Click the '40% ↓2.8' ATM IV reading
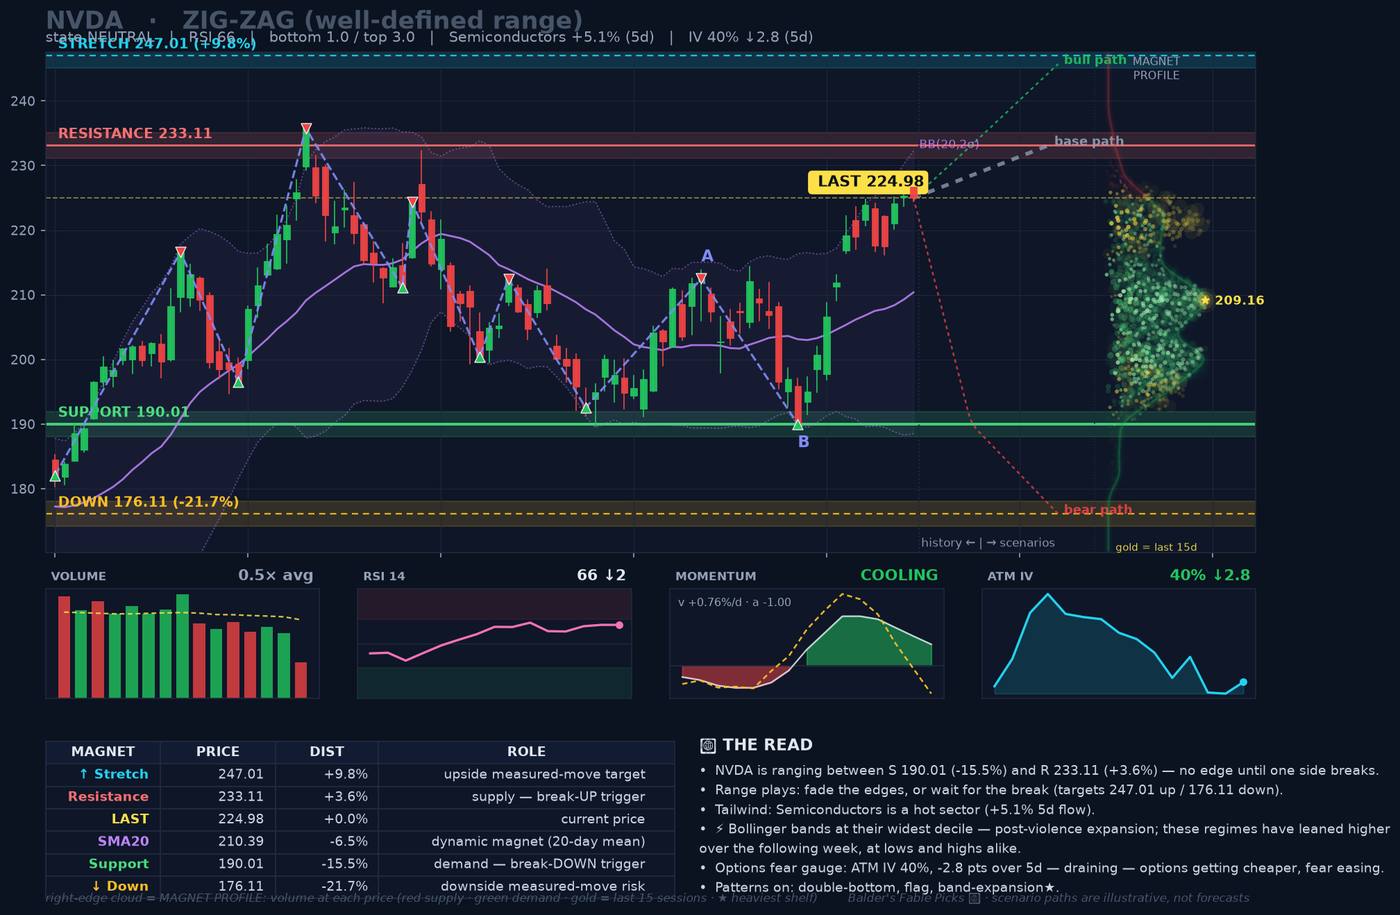Image resolution: width=1400 pixels, height=915 pixels. [1210, 575]
